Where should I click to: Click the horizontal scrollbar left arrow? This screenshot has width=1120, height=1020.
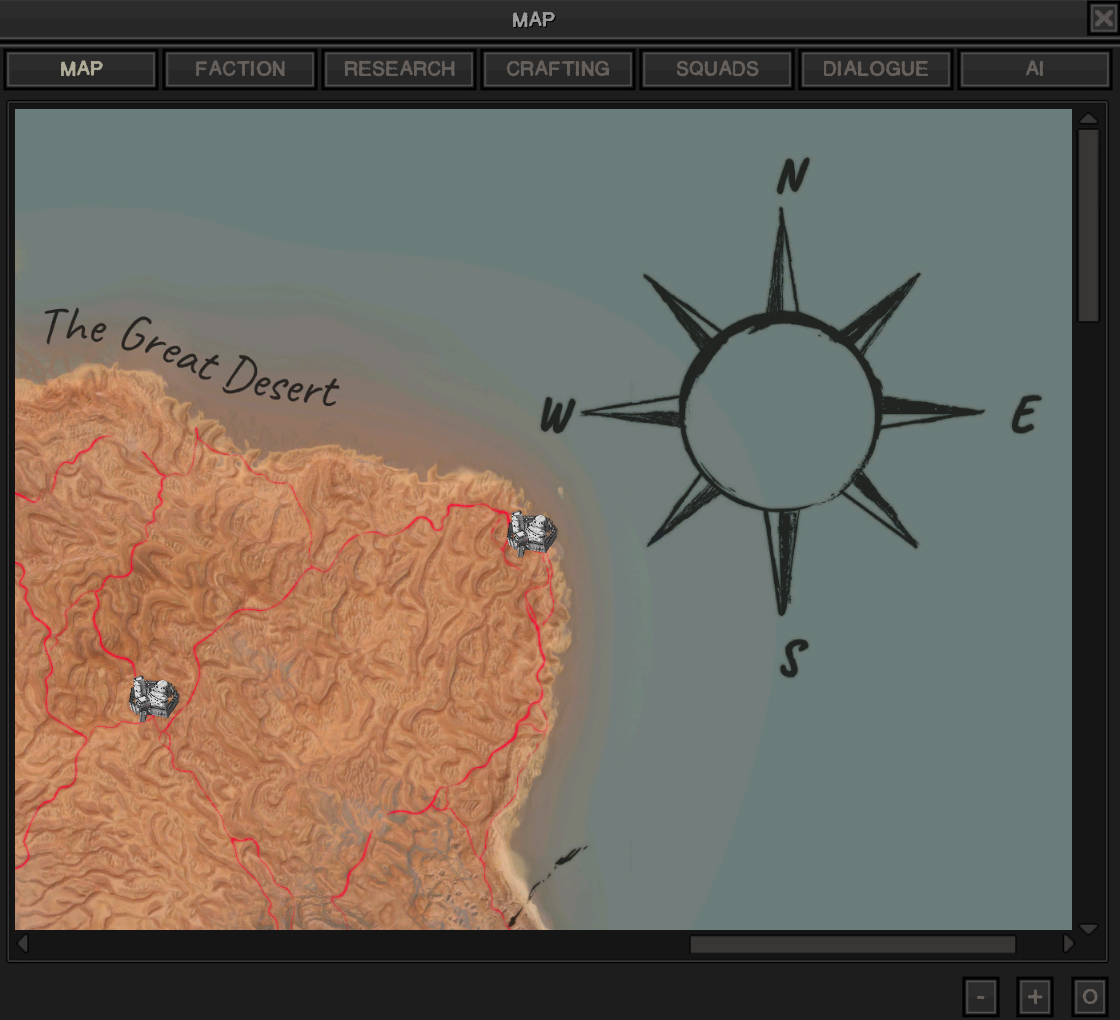coord(22,944)
